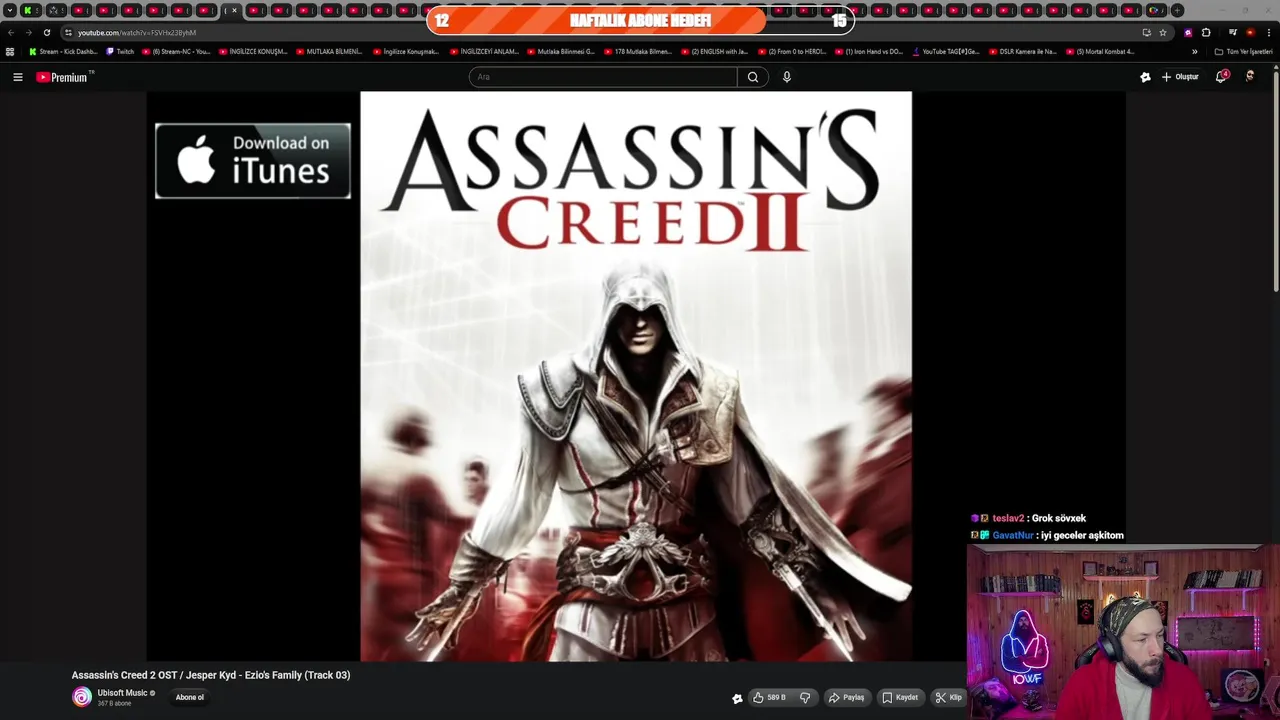
Task: Open the Ubisoft Music channel avatar
Action: [x=82, y=697]
